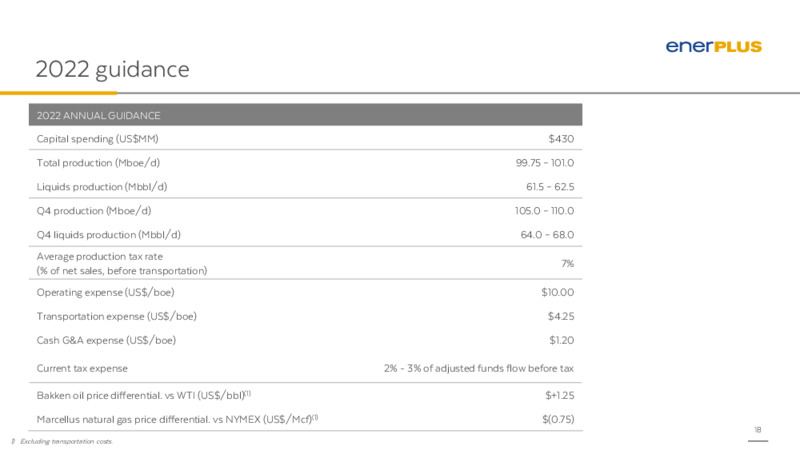This screenshot has height=450, width=800.
Task: Select the Cash G&A expense (US$/boe) label
Action: [x=106, y=340]
